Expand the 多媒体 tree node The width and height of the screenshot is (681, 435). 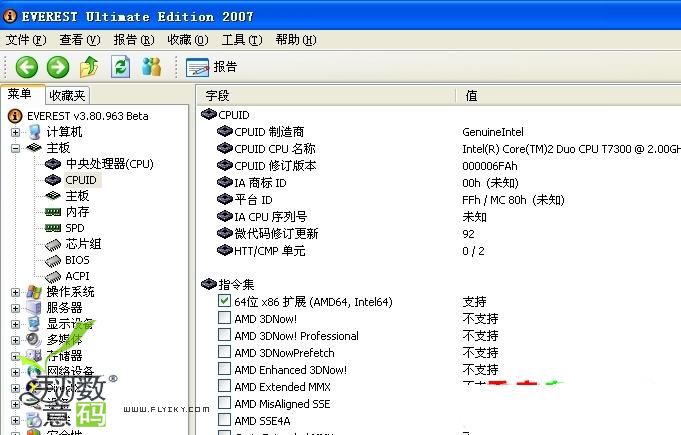15,340
